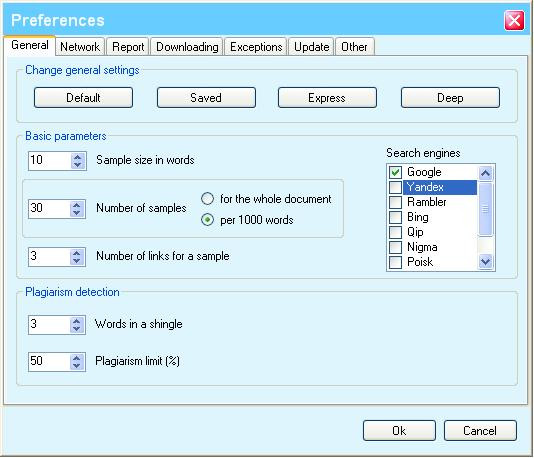
Task: Select 'for the whole document' option
Action: point(207,199)
